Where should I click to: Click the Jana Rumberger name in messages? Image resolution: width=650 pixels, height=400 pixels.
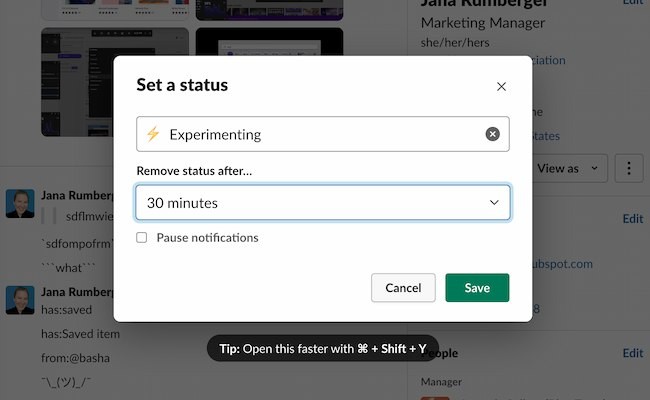point(80,195)
